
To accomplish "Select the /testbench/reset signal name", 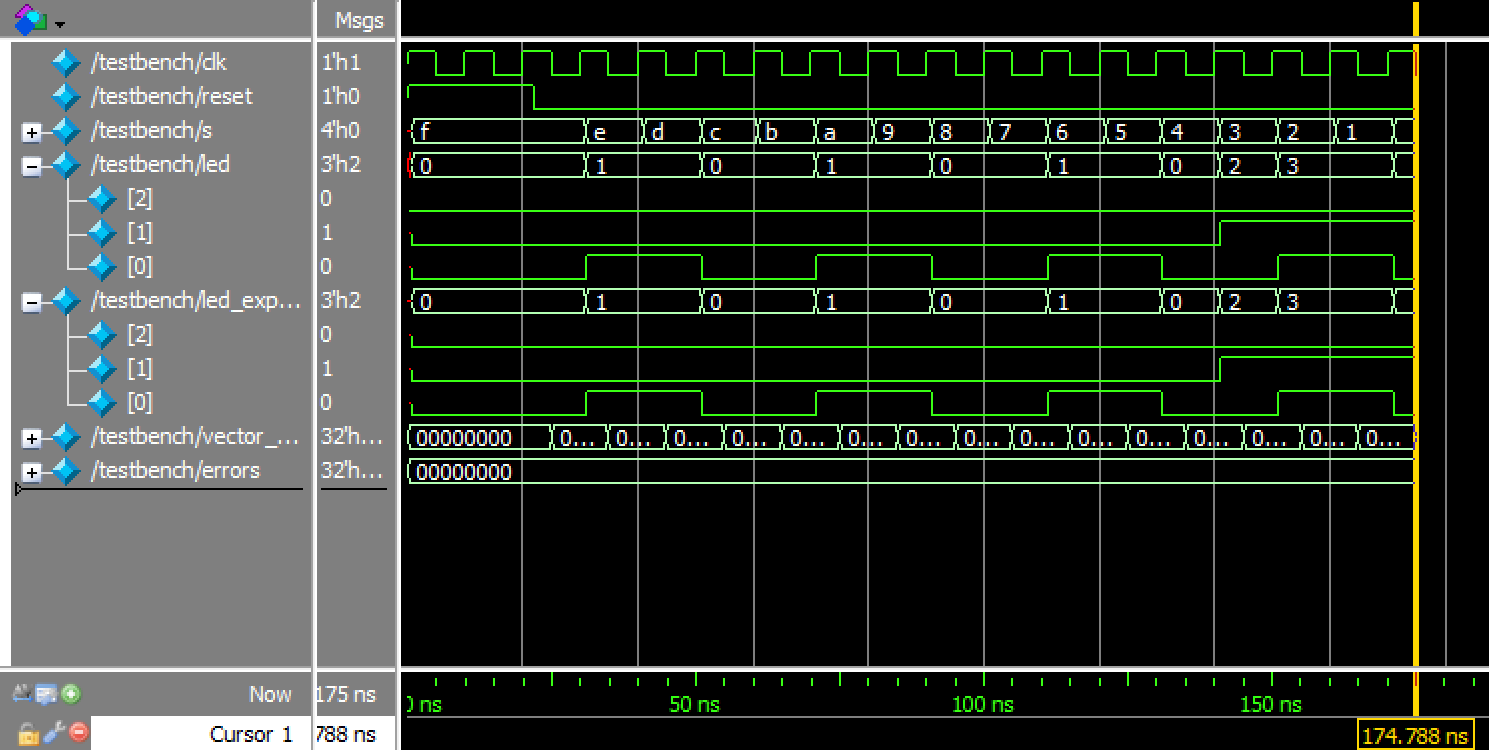I will click(x=171, y=97).
